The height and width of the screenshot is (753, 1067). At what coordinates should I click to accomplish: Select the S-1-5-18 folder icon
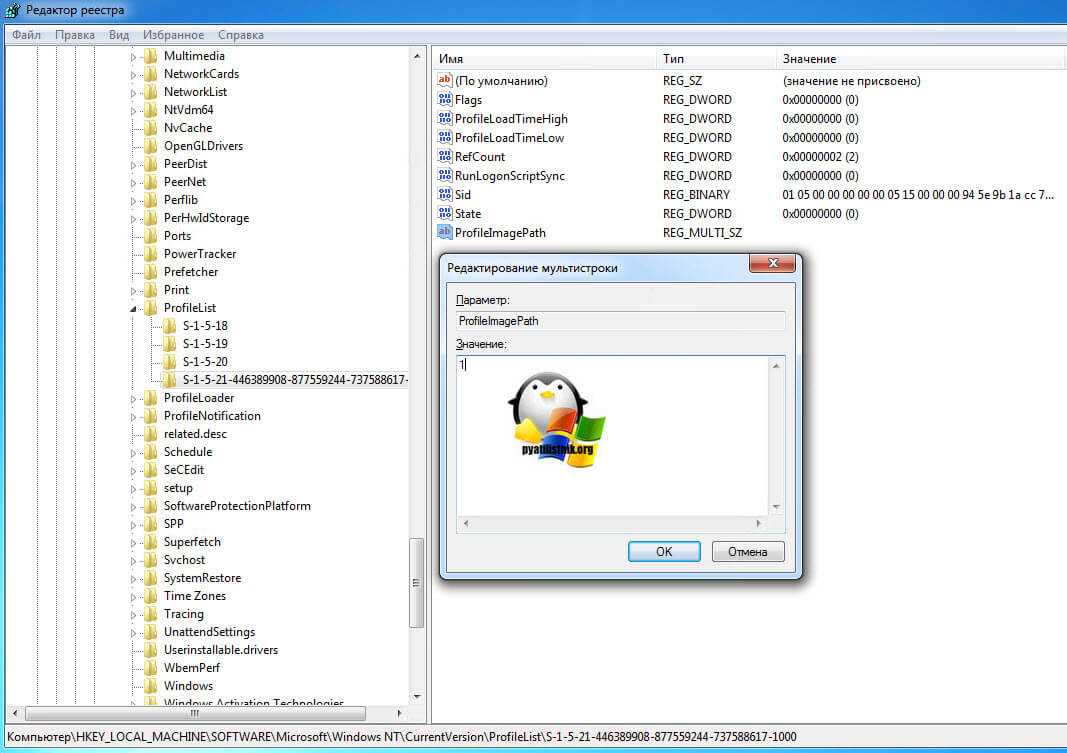click(170, 326)
